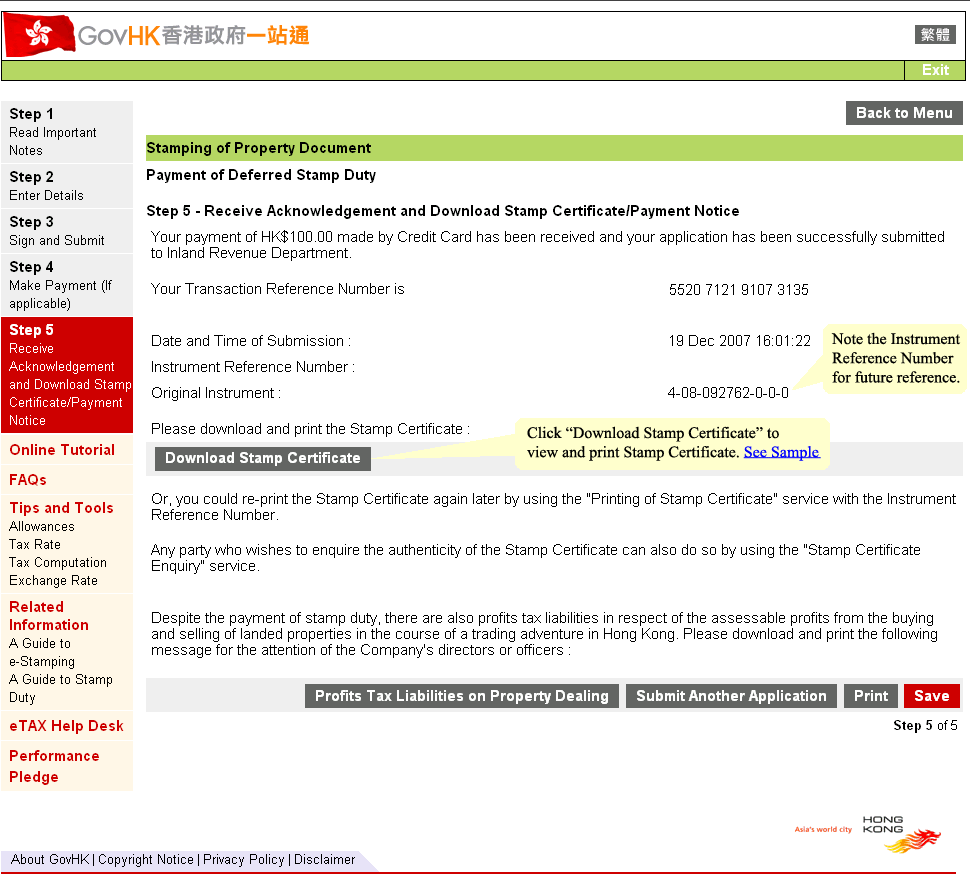Open Profits Tax Liabilities on Property Dealing
Image resolution: width=970 pixels, height=891 pixels.
click(462, 696)
